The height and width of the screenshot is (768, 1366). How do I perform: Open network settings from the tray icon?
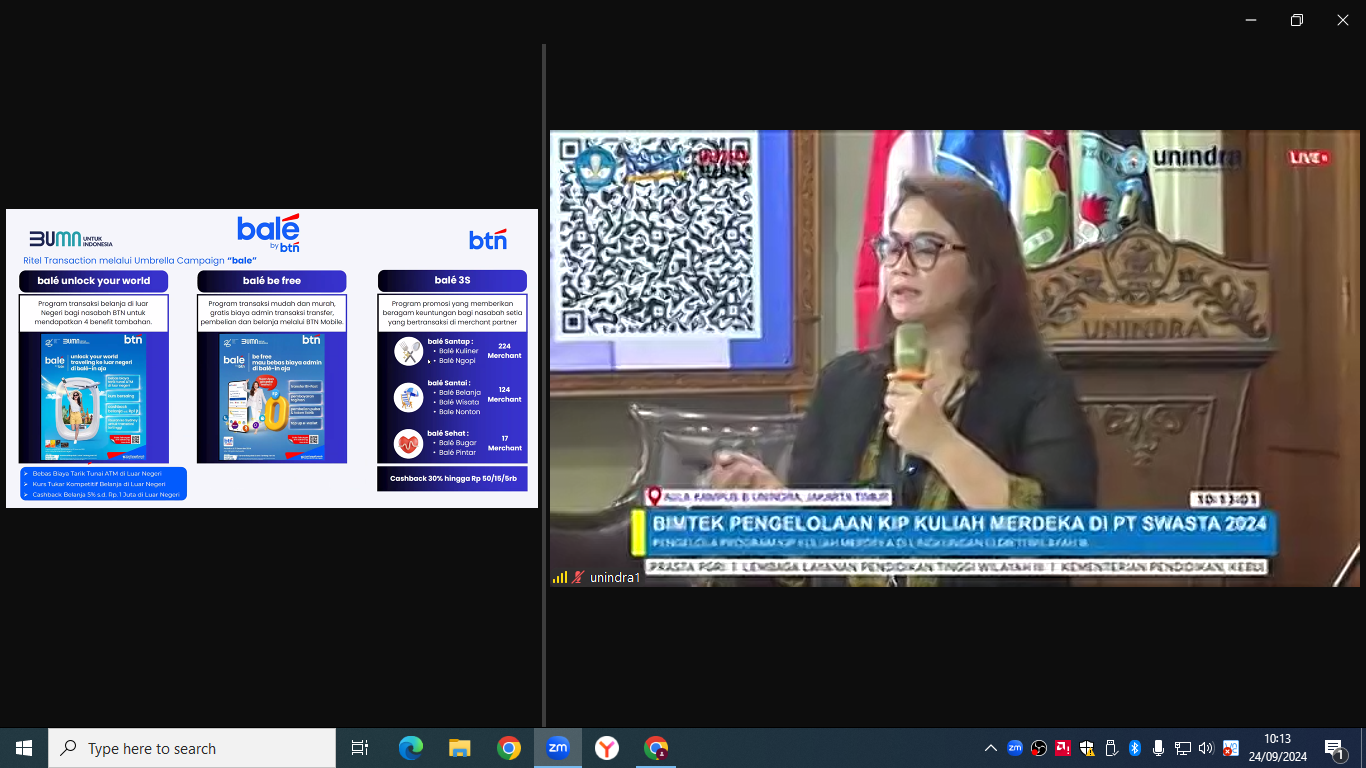[x=1183, y=748]
